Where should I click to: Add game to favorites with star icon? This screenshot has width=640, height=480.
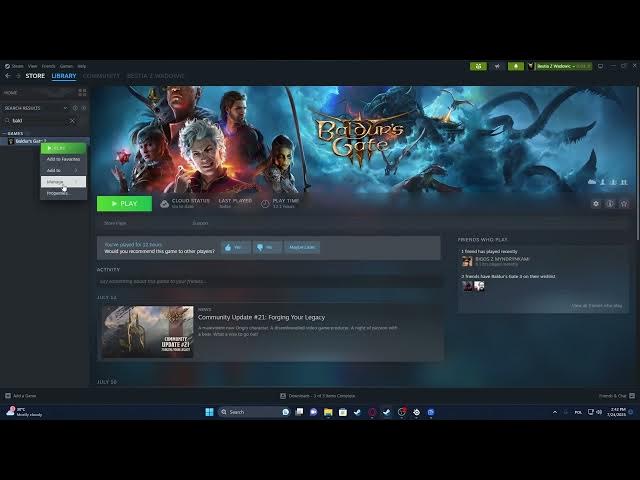[624, 204]
